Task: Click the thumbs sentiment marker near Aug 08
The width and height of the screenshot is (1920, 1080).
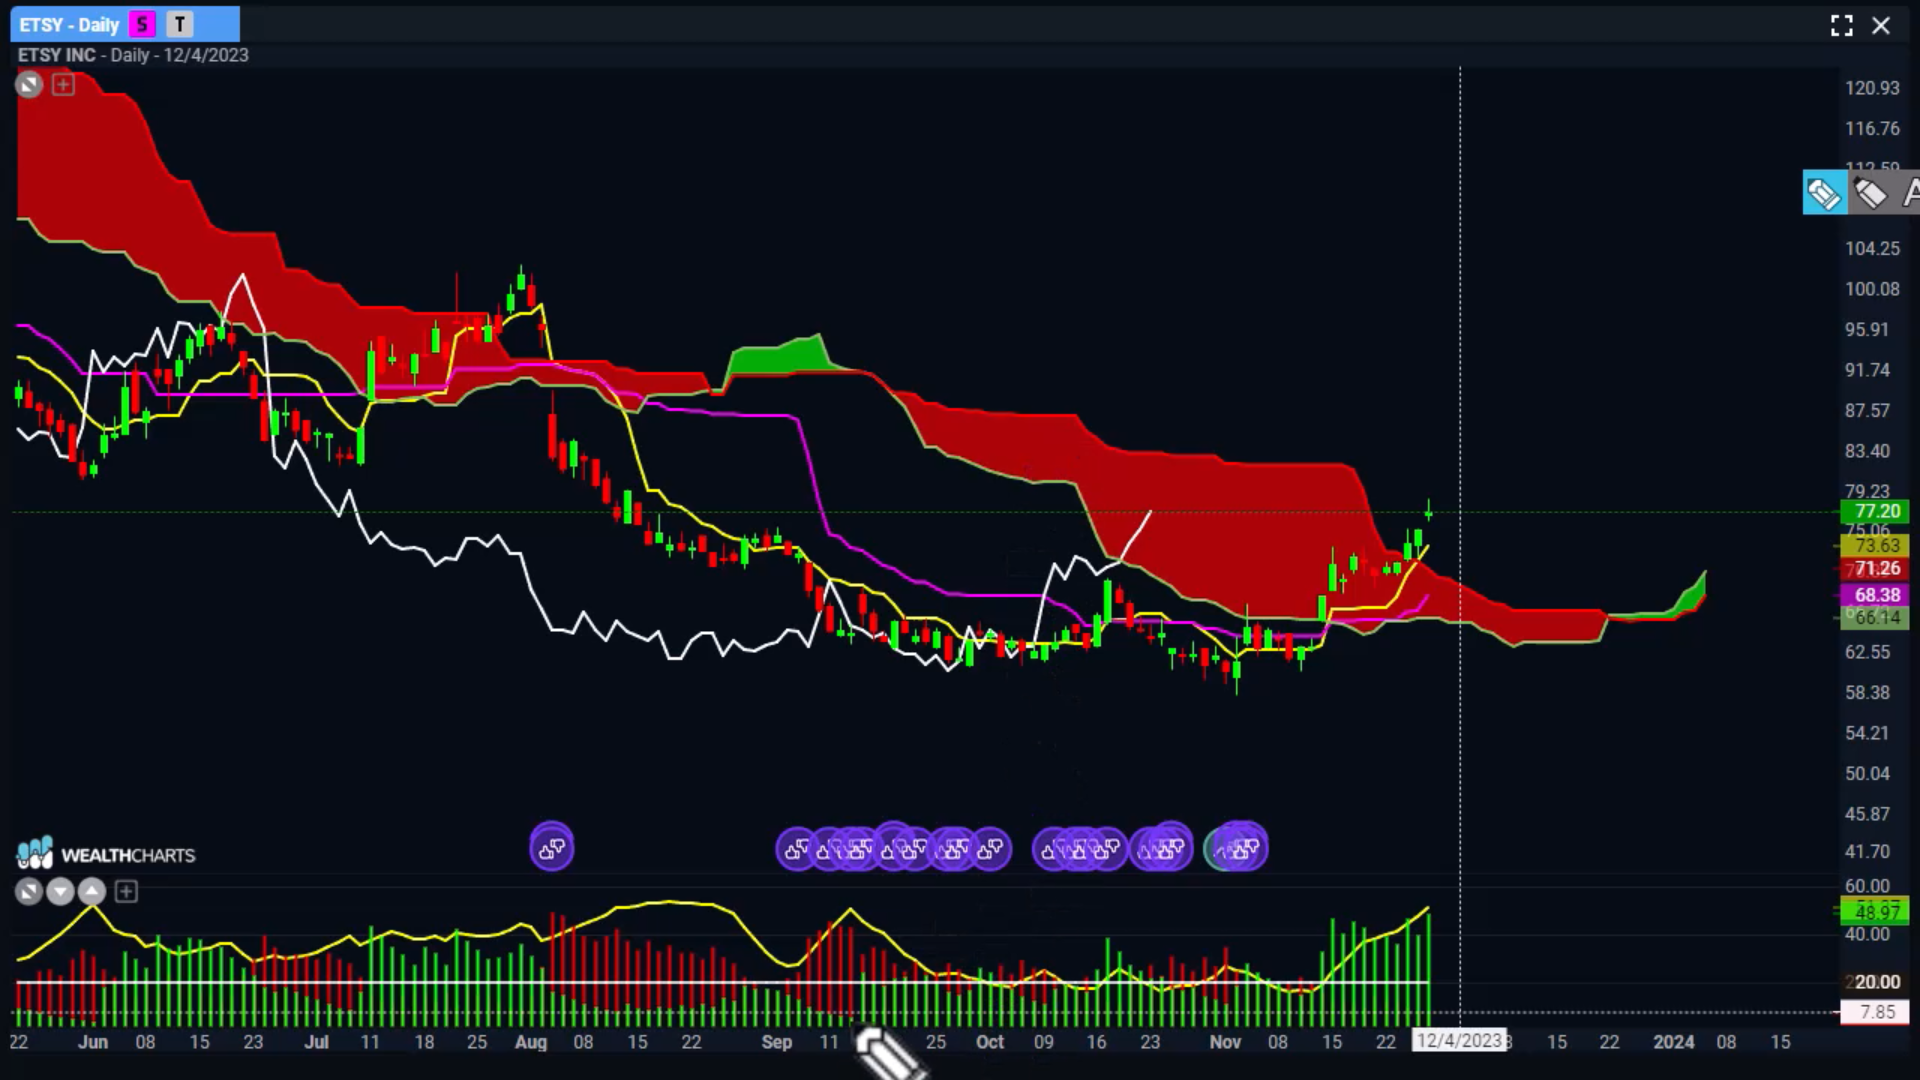Action: pyautogui.click(x=552, y=849)
